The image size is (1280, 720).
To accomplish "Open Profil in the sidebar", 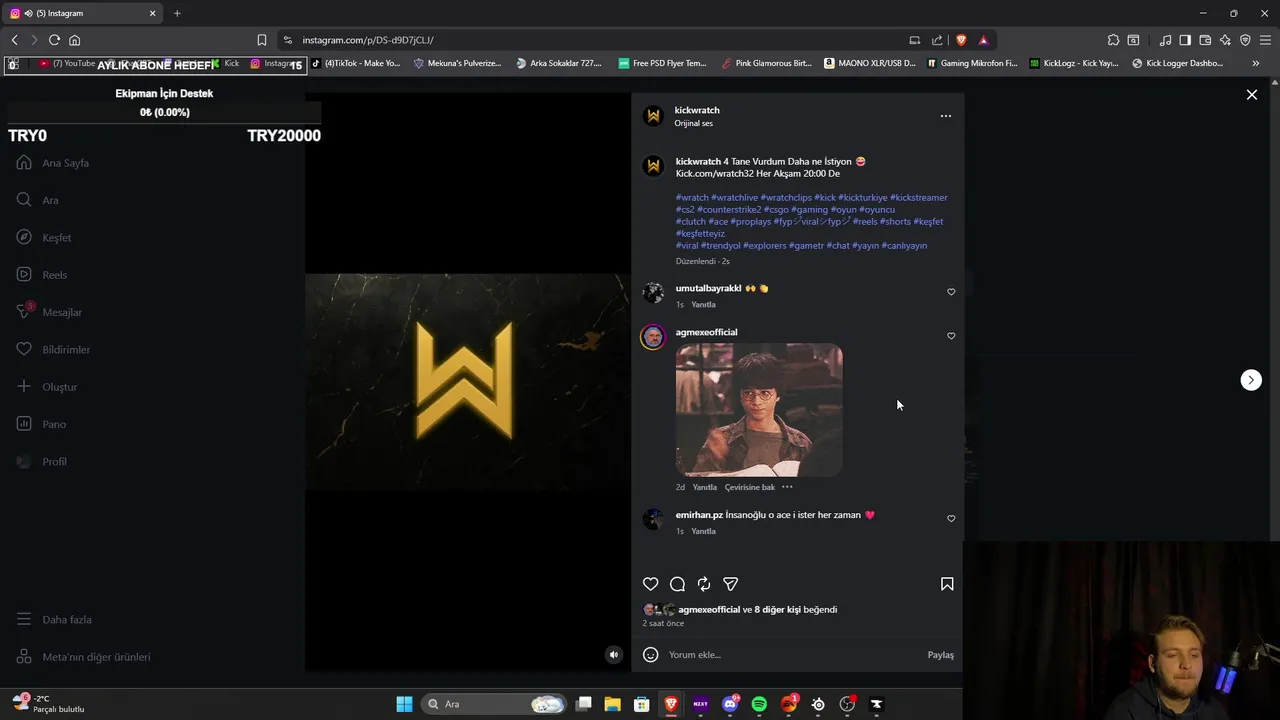I will [x=41, y=462].
